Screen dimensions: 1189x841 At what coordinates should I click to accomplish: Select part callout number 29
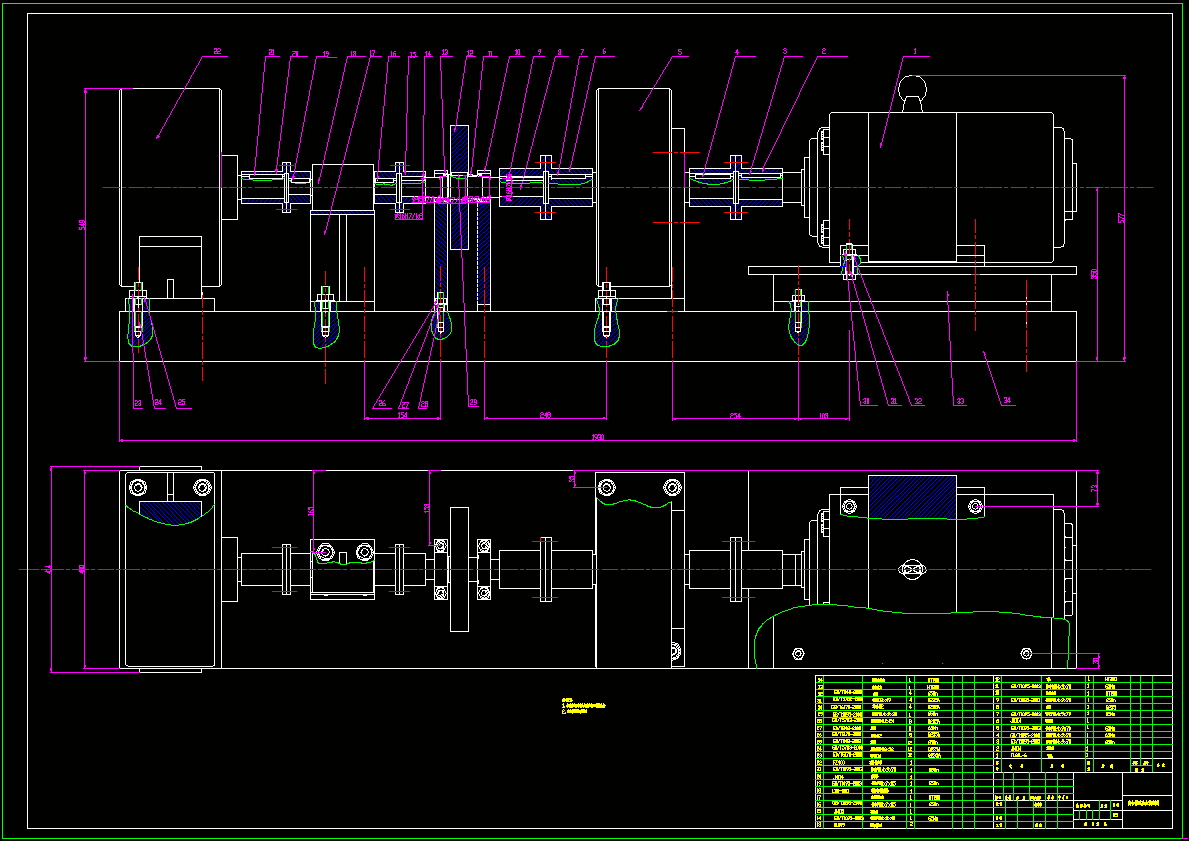pyautogui.click(x=472, y=403)
